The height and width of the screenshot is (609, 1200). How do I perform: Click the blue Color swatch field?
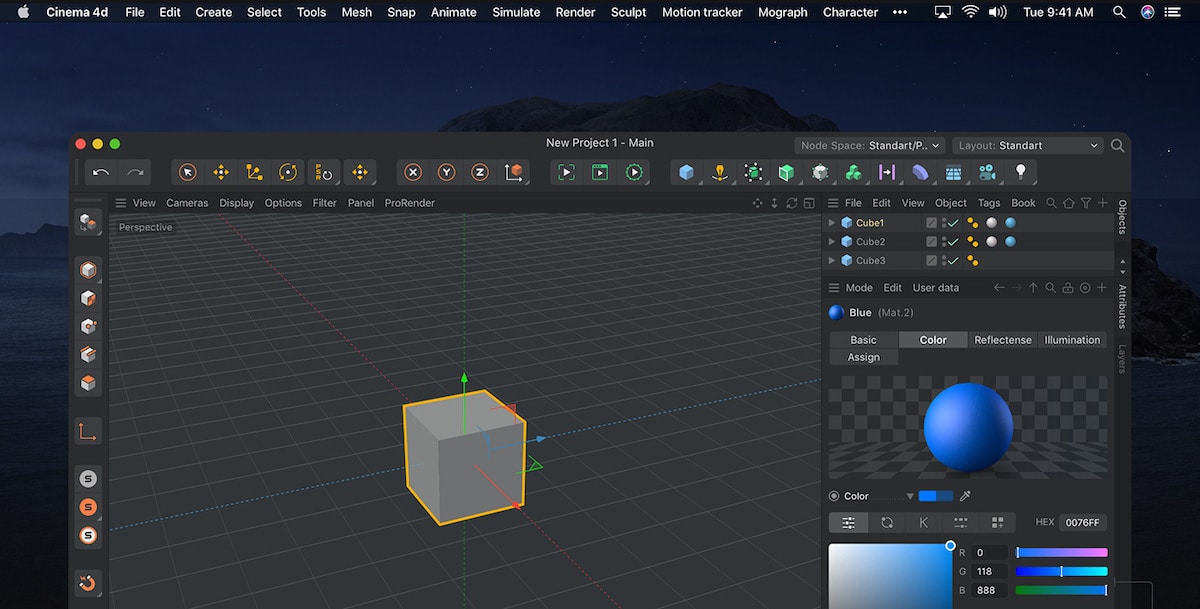[936, 495]
